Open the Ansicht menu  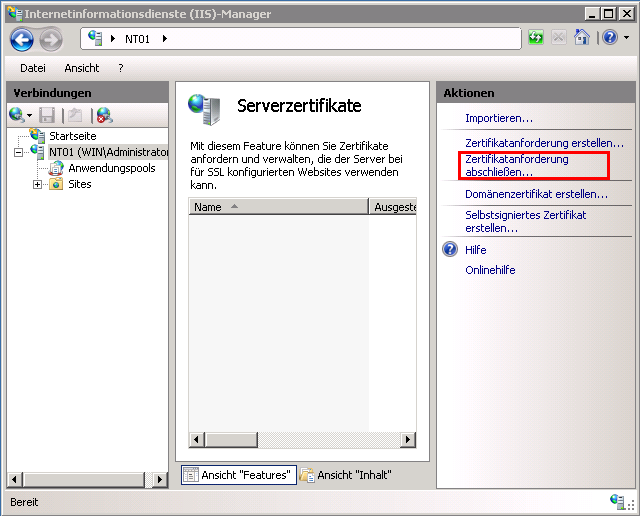point(82,68)
